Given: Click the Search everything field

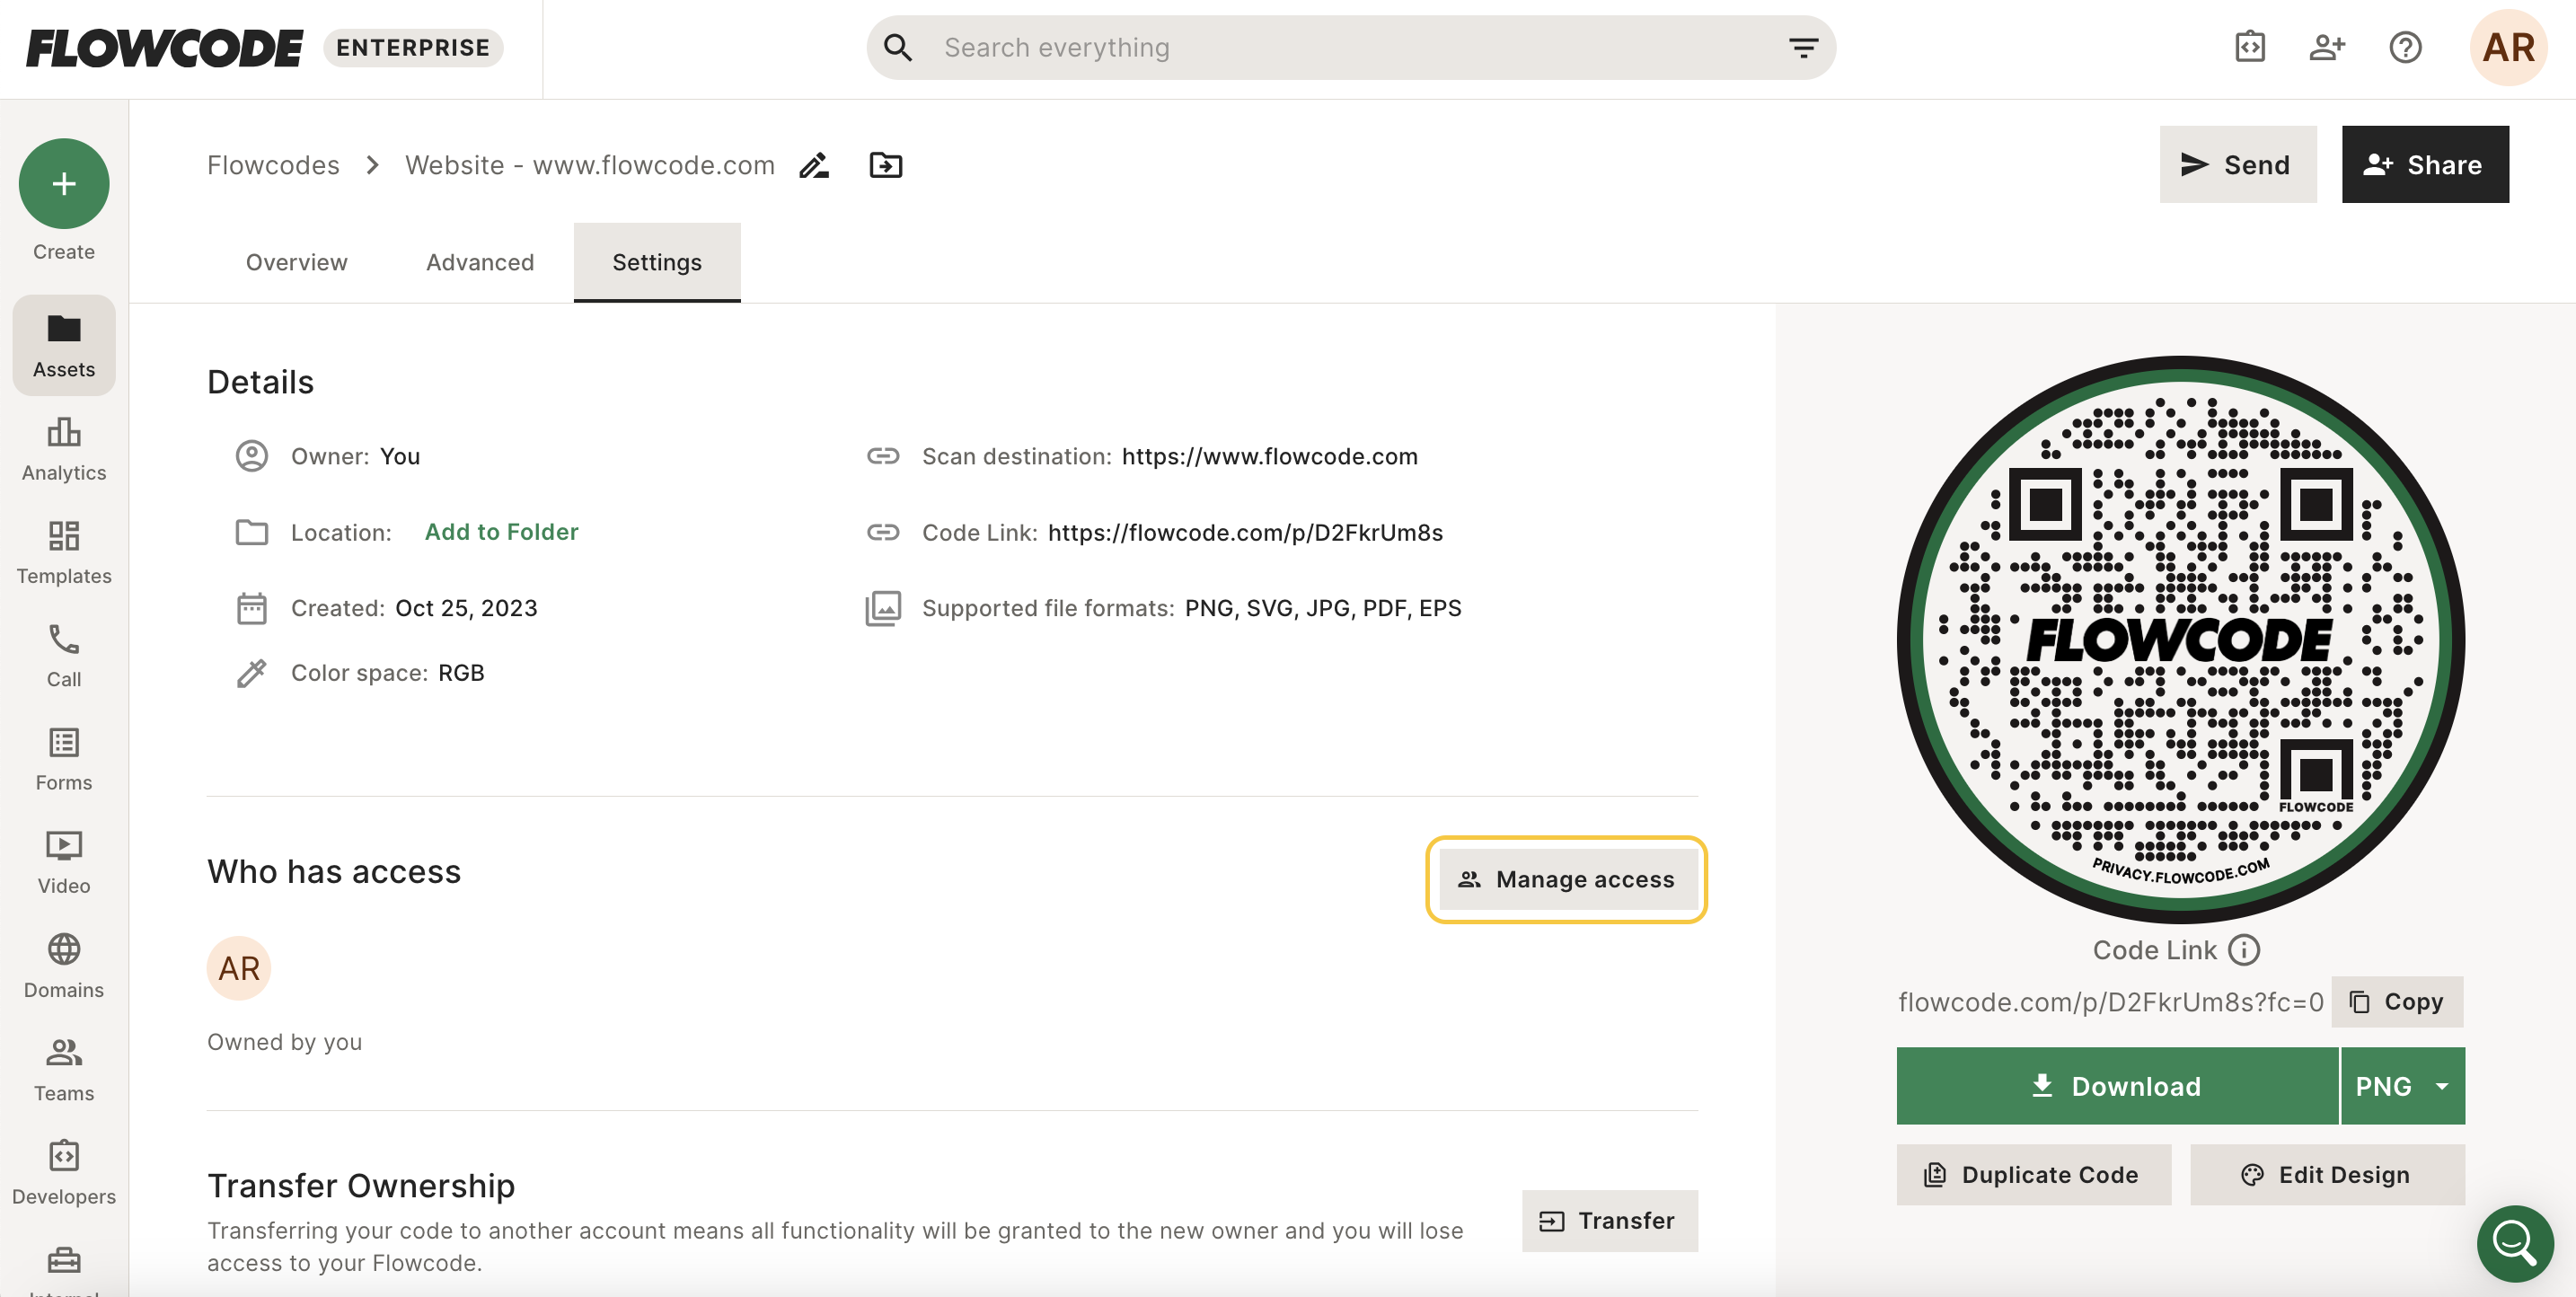Looking at the screenshot, I should (x=1351, y=47).
